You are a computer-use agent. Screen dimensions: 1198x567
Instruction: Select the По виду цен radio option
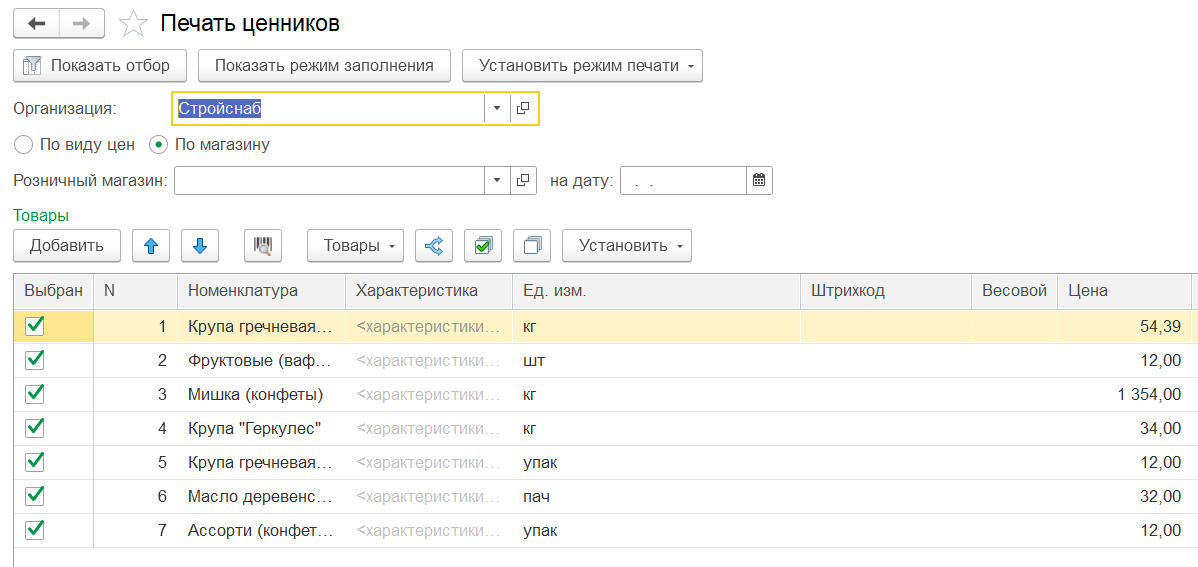pos(74,144)
